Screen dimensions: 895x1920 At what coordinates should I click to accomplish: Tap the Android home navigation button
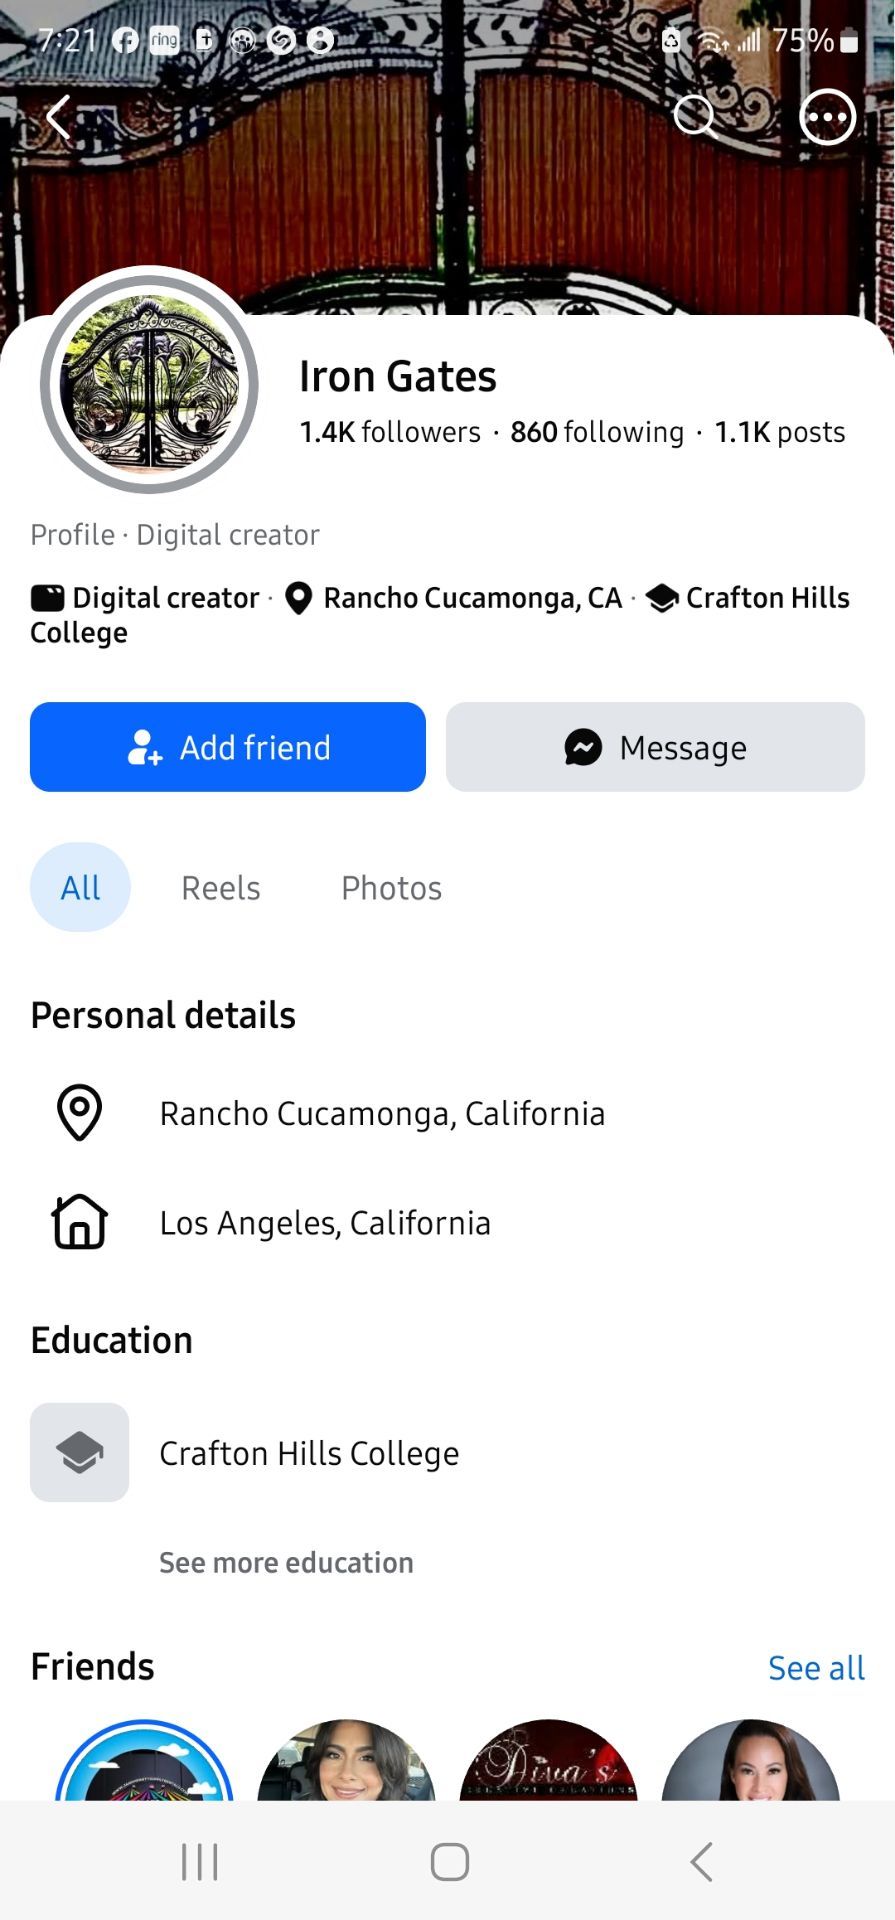(449, 1862)
